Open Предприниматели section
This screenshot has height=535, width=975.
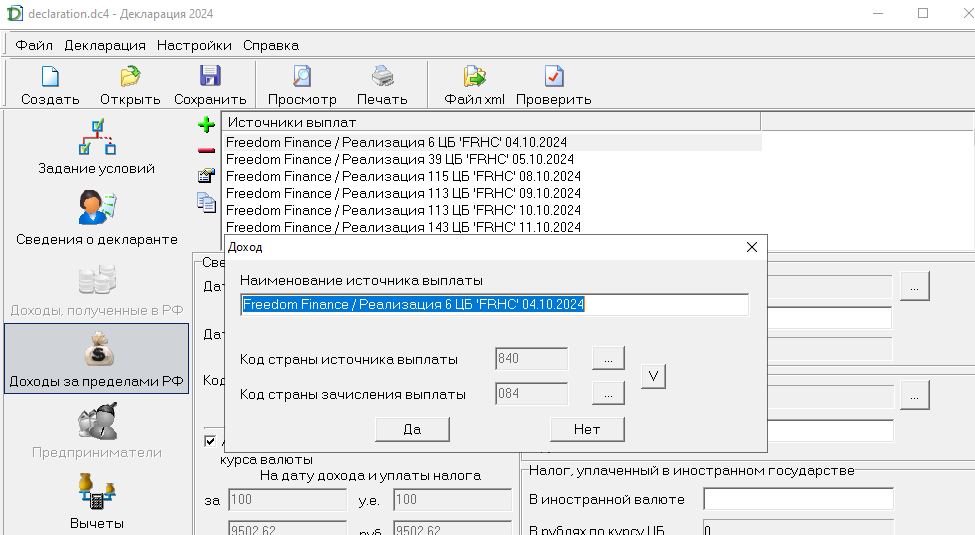[x=96, y=431]
